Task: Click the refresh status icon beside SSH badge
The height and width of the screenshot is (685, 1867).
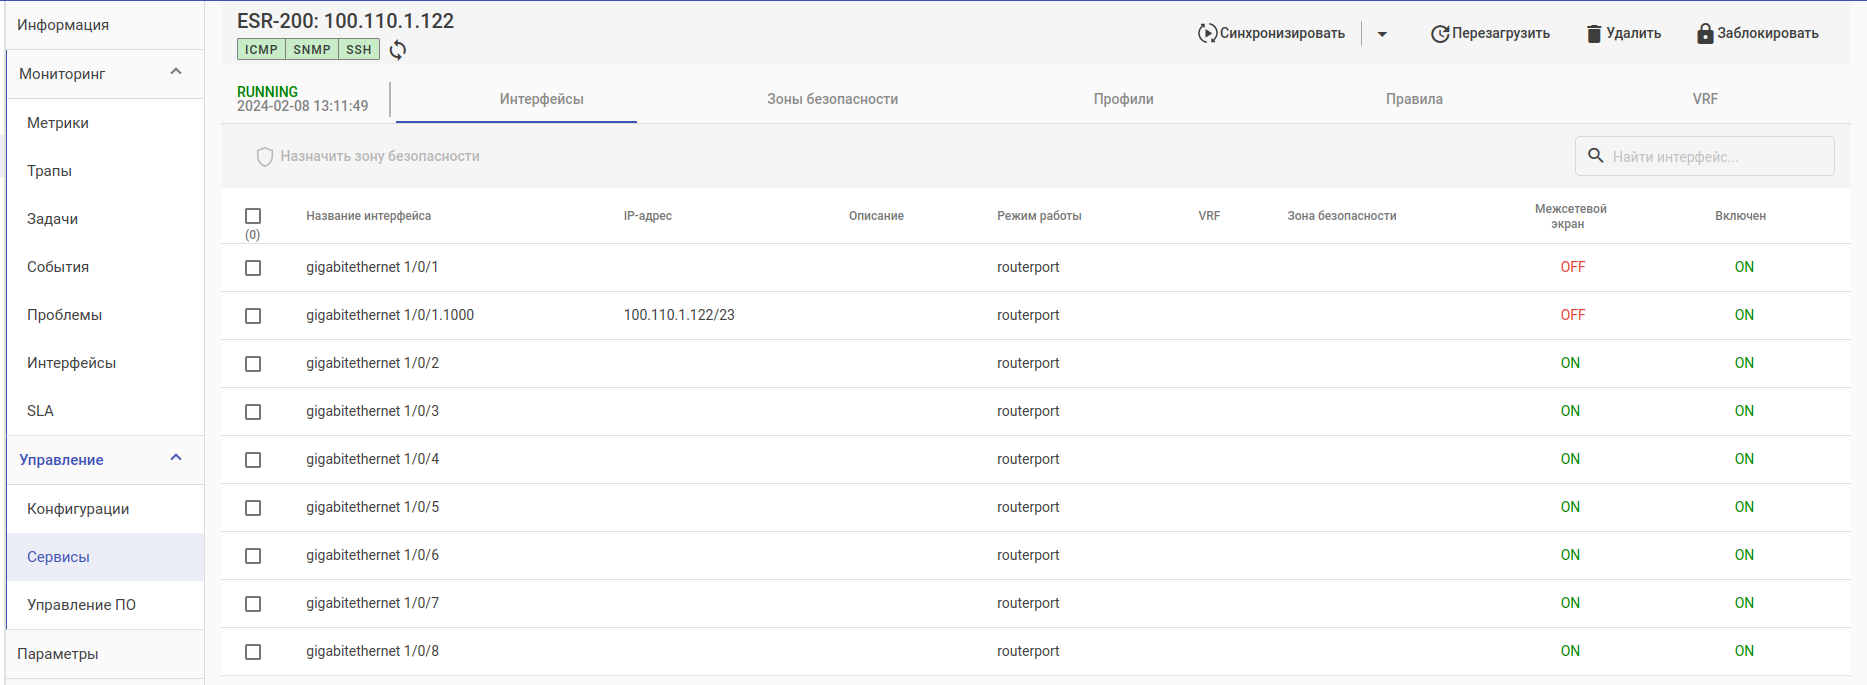Action: pos(398,50)
